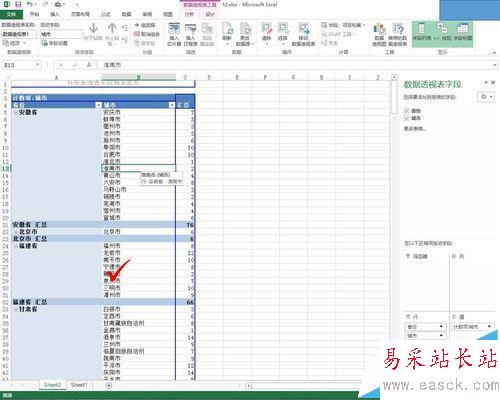Screen dimensions: 500x400
Task: Close the PivotTable Fields pane
Action: (x=493, y=82)
